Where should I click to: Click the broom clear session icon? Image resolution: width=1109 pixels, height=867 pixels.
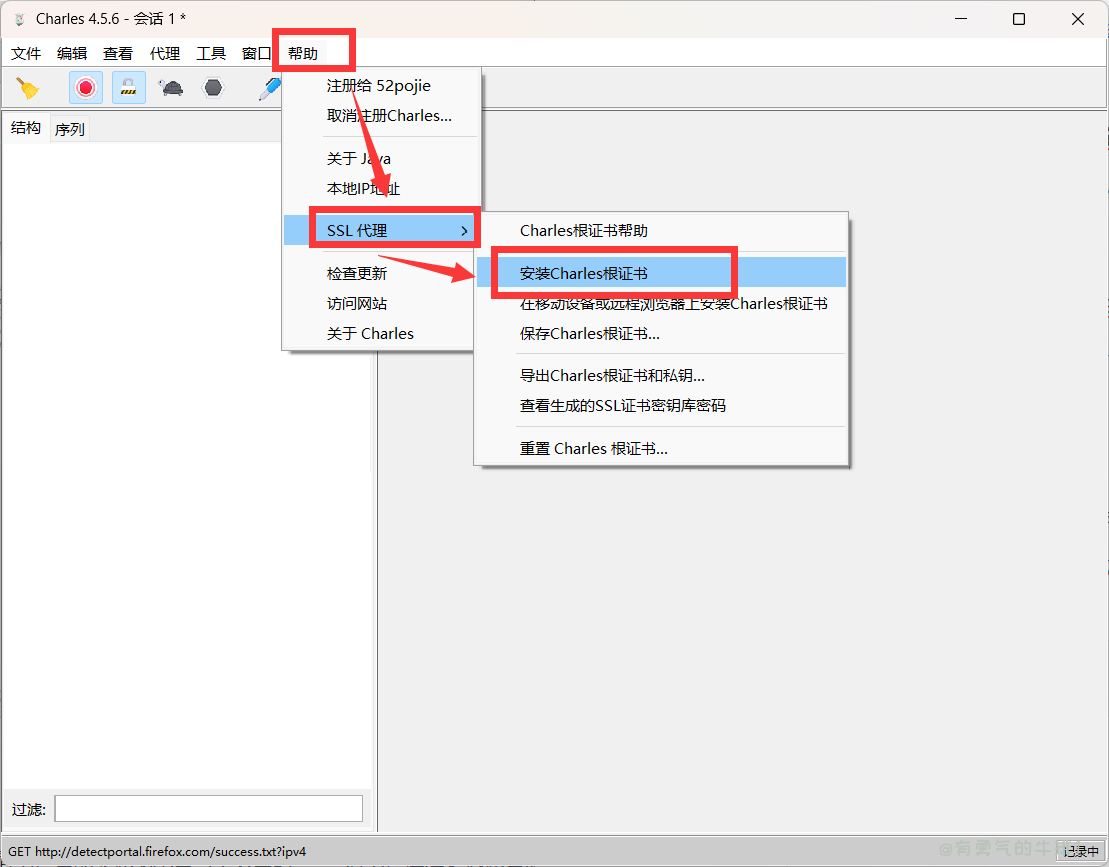(x=28, y=88)
